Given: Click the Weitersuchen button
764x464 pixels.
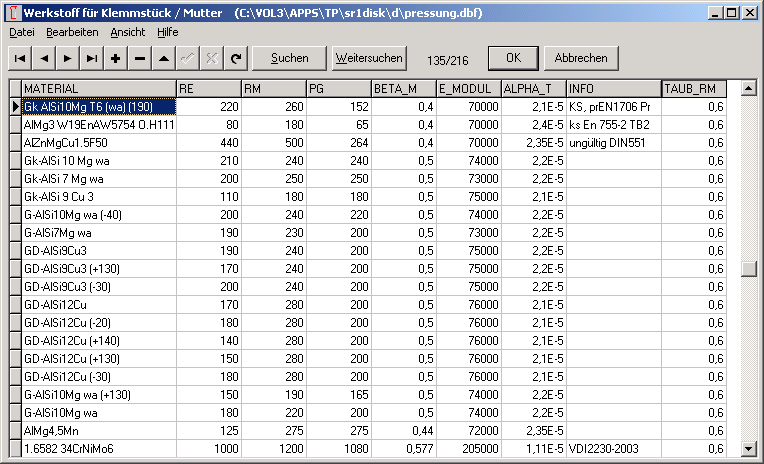Looking at the screenshot, I should (x=369, y=58).
